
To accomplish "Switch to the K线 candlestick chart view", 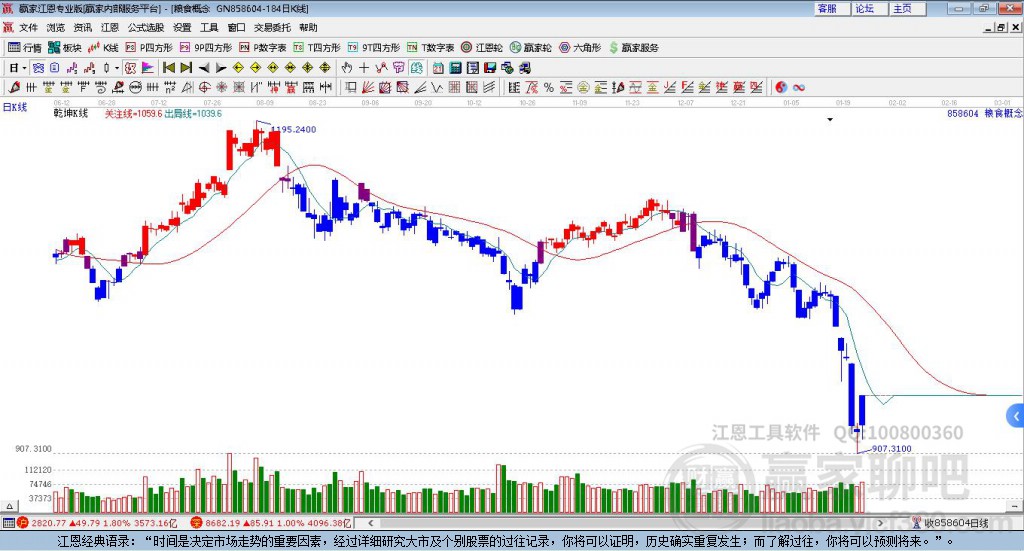I will click(104, 48).
